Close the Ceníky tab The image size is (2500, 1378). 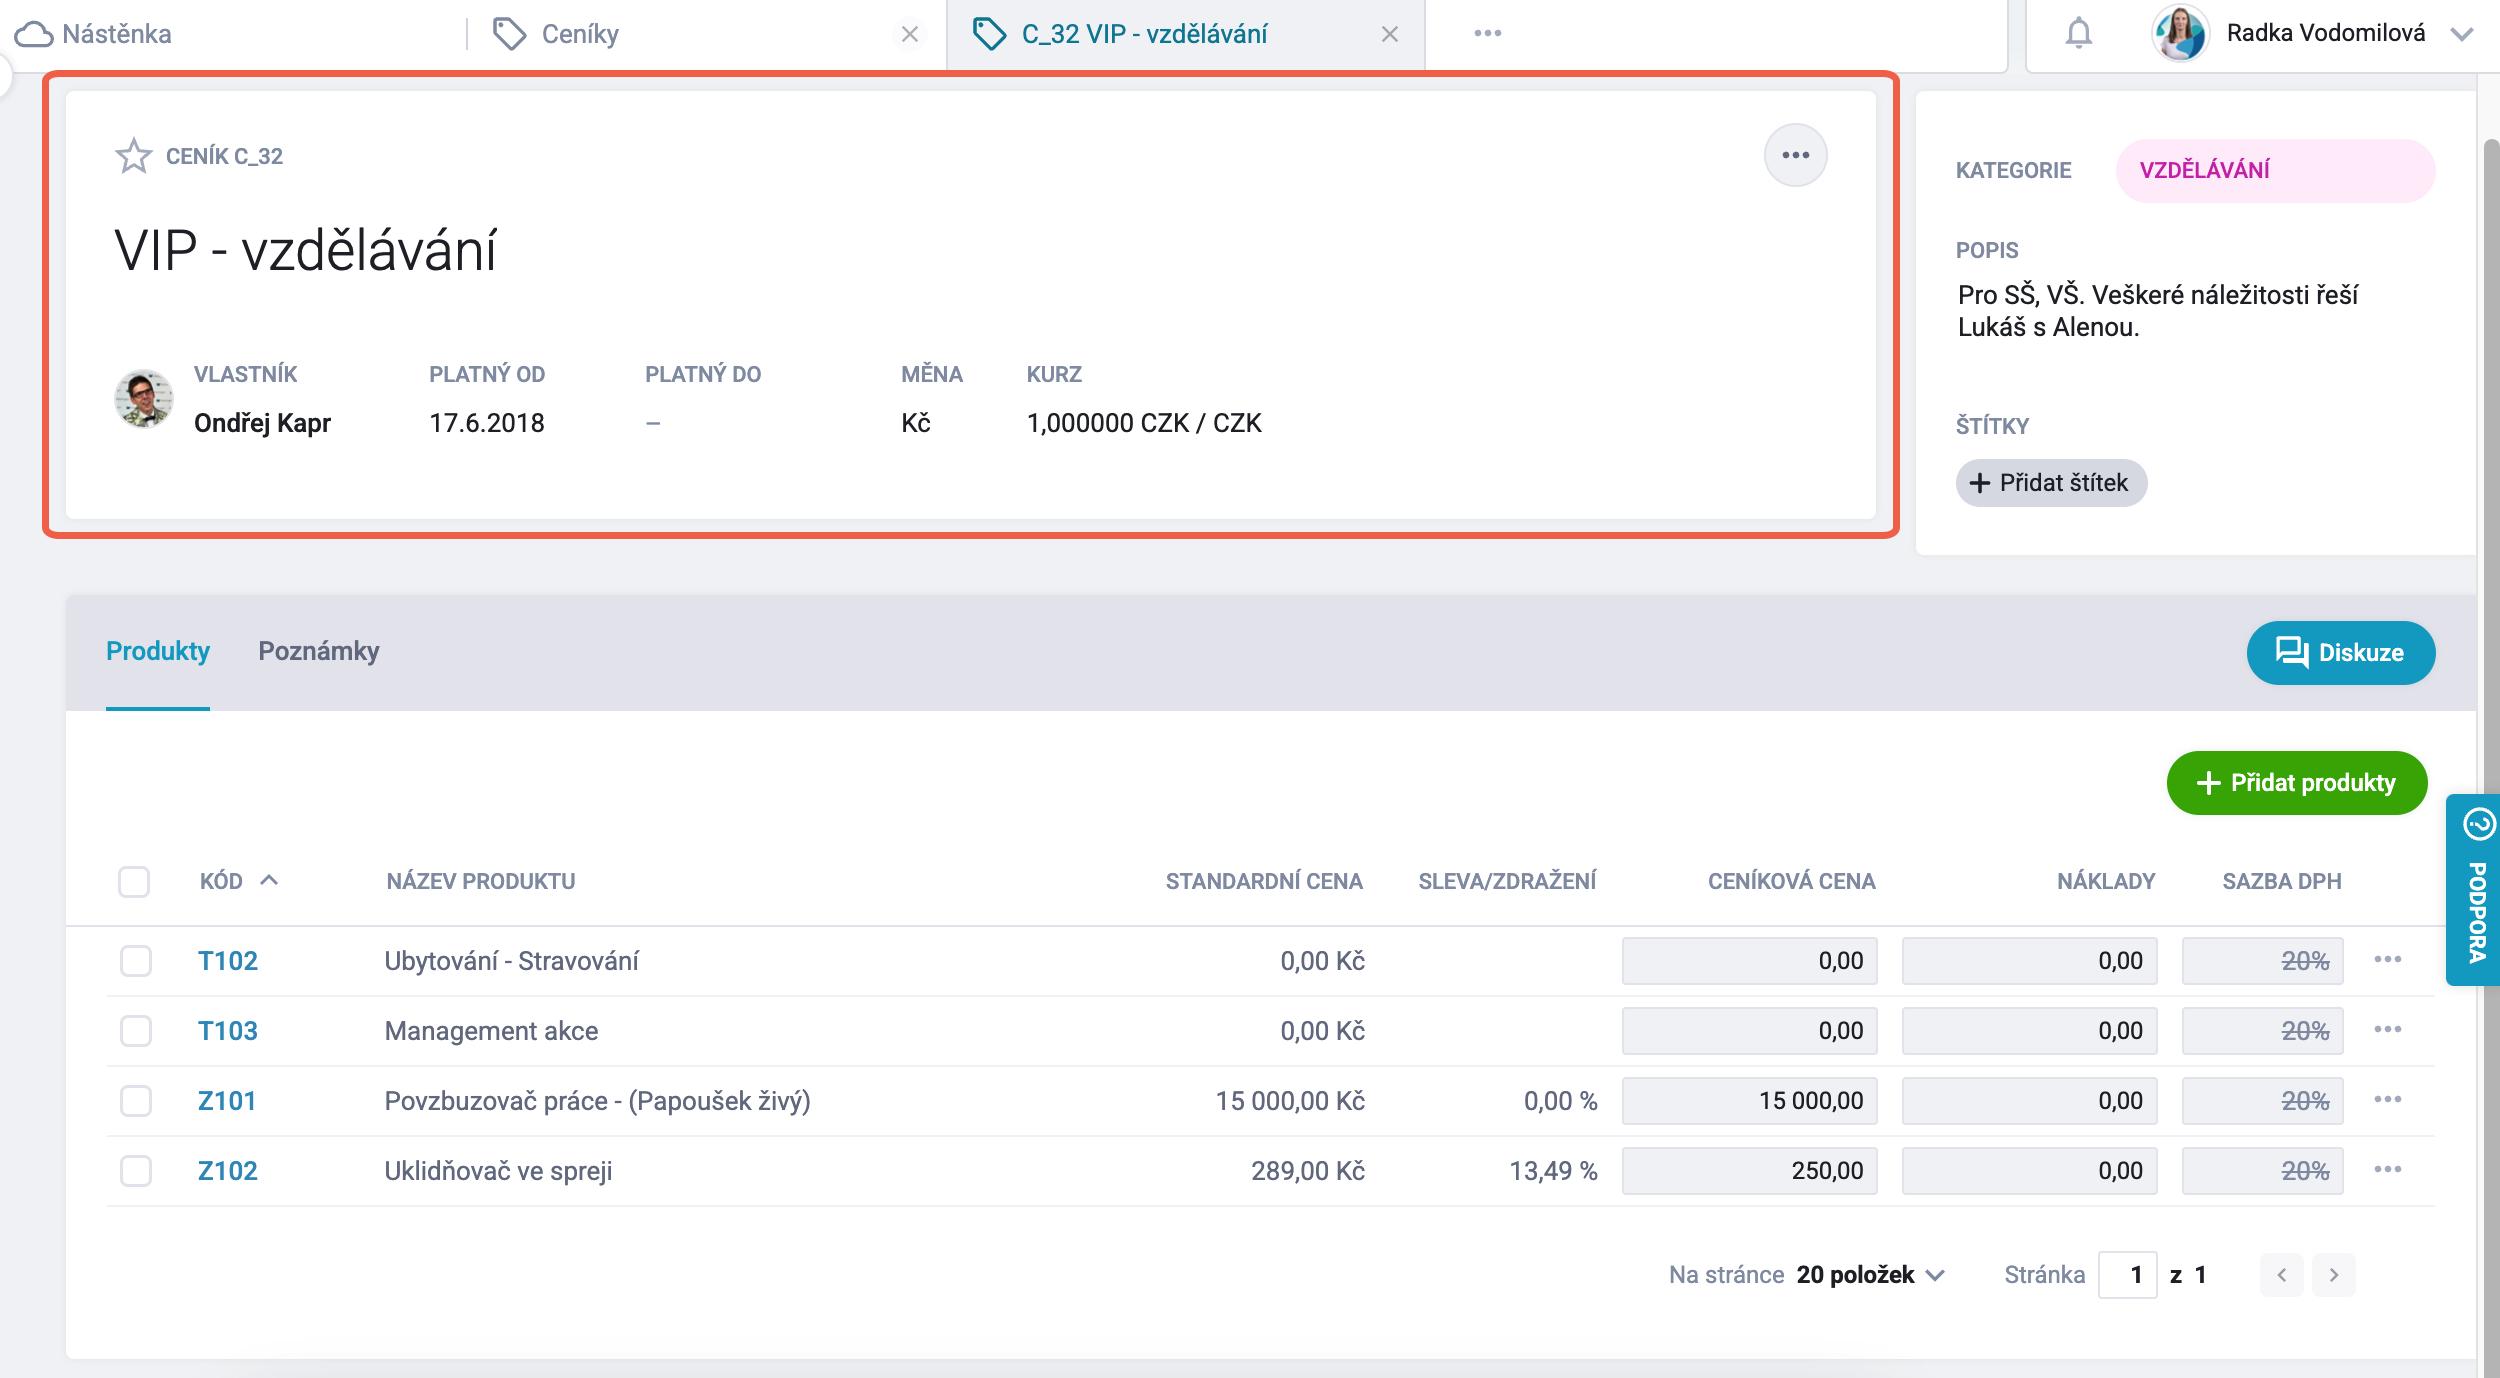[x=909, y=34]
